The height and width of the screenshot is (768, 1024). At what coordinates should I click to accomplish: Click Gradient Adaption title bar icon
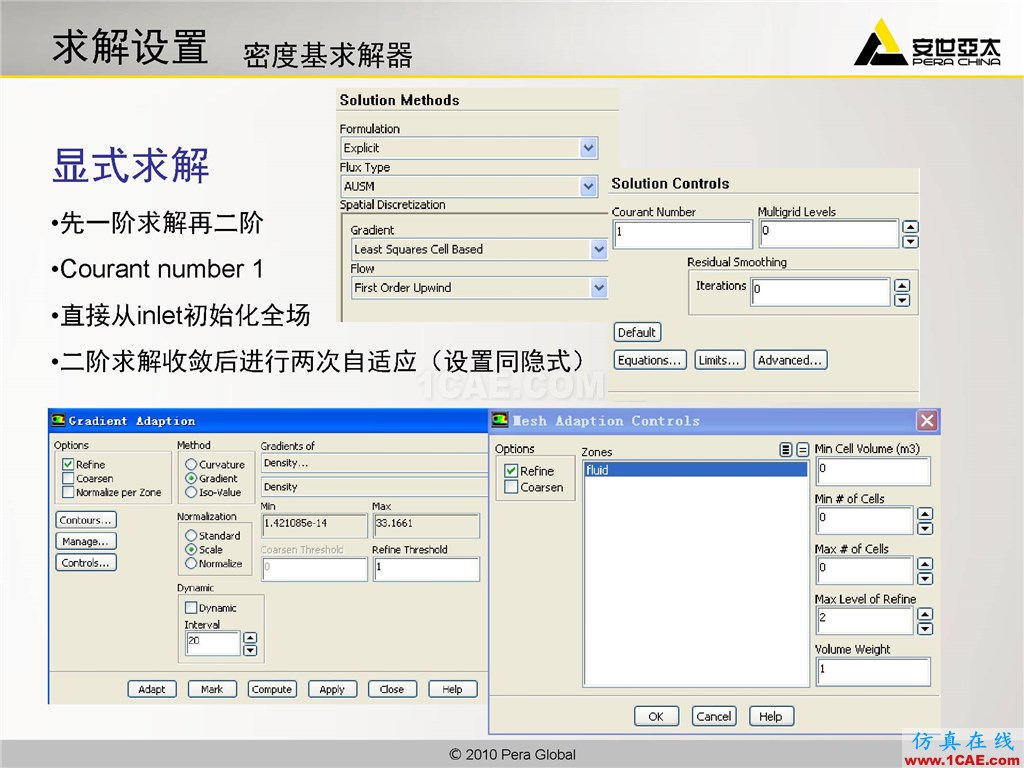(x=59, y=420)
